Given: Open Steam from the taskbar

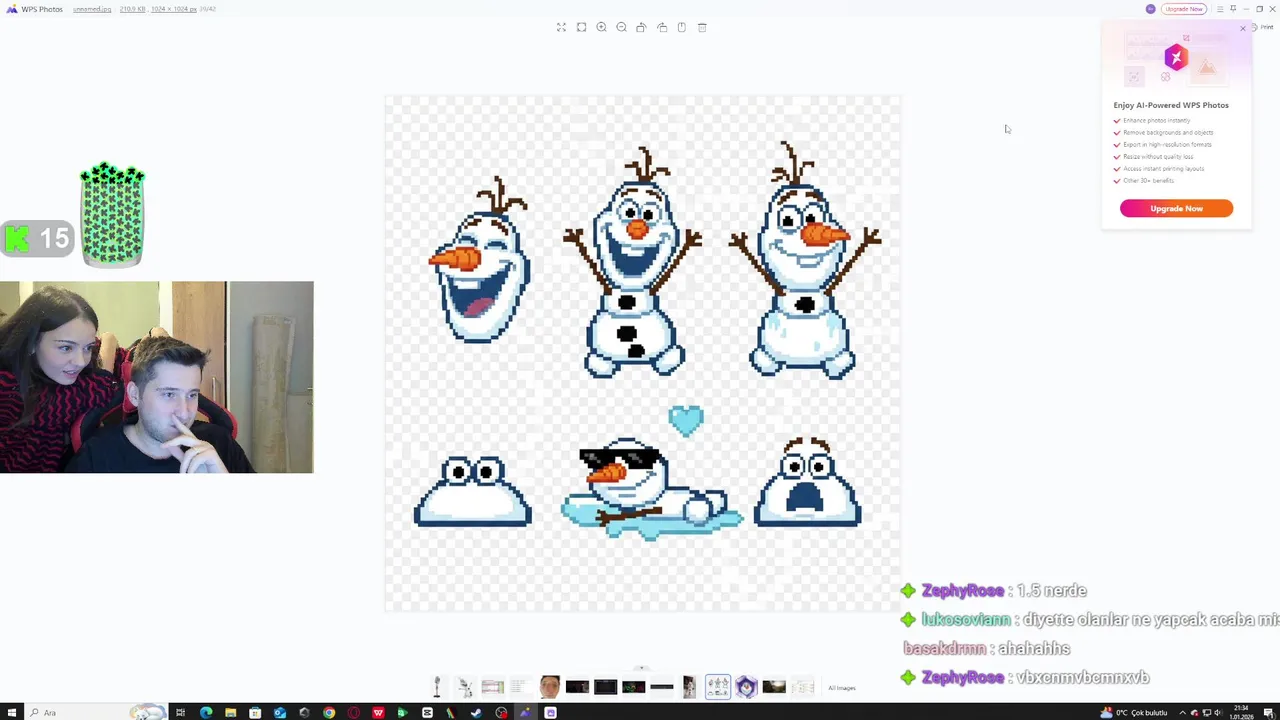Looking at the screenshot, I should [x=476, y=713].
